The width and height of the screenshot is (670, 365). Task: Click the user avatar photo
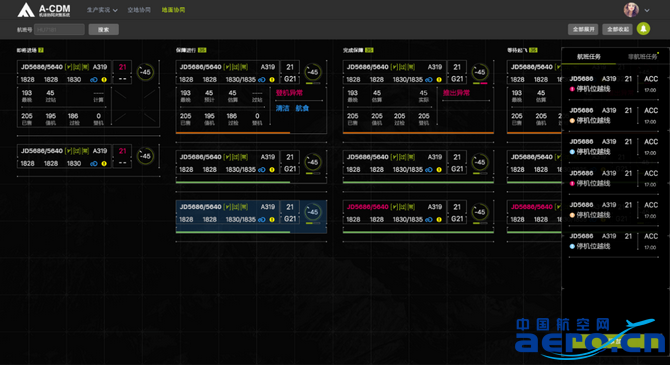[x=631, y=10]
